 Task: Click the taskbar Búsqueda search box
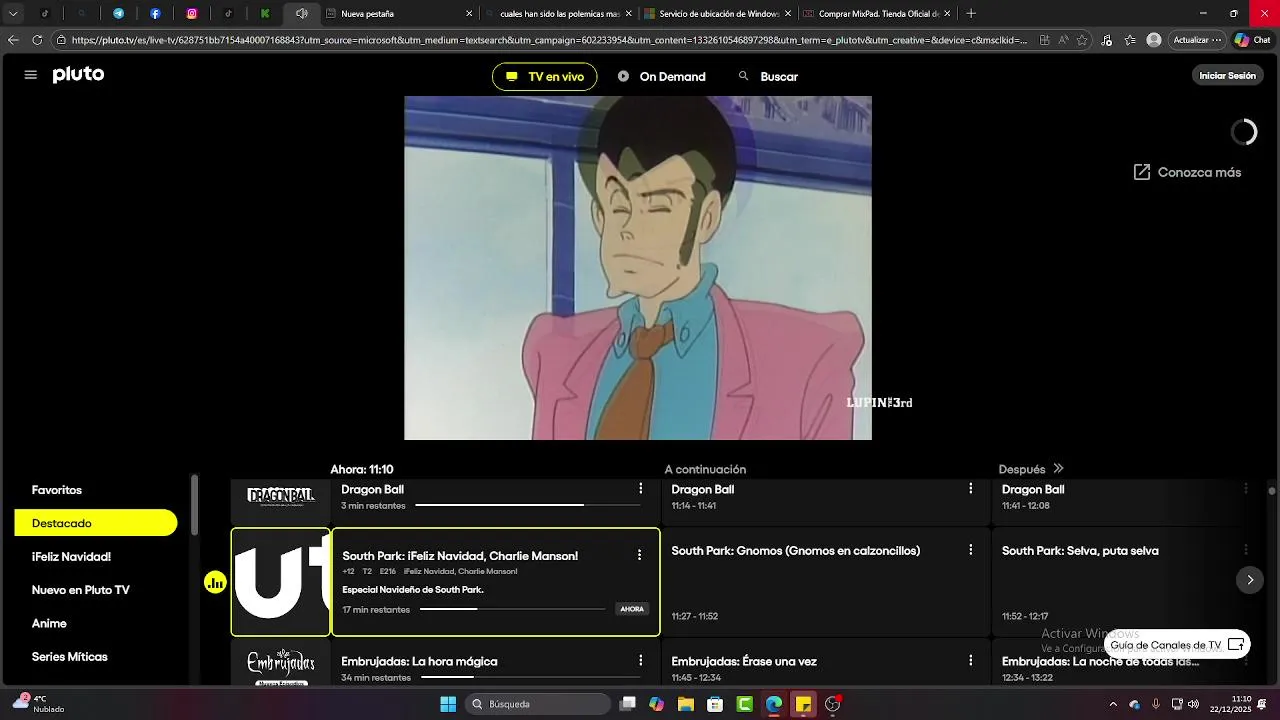coord(539,704)
